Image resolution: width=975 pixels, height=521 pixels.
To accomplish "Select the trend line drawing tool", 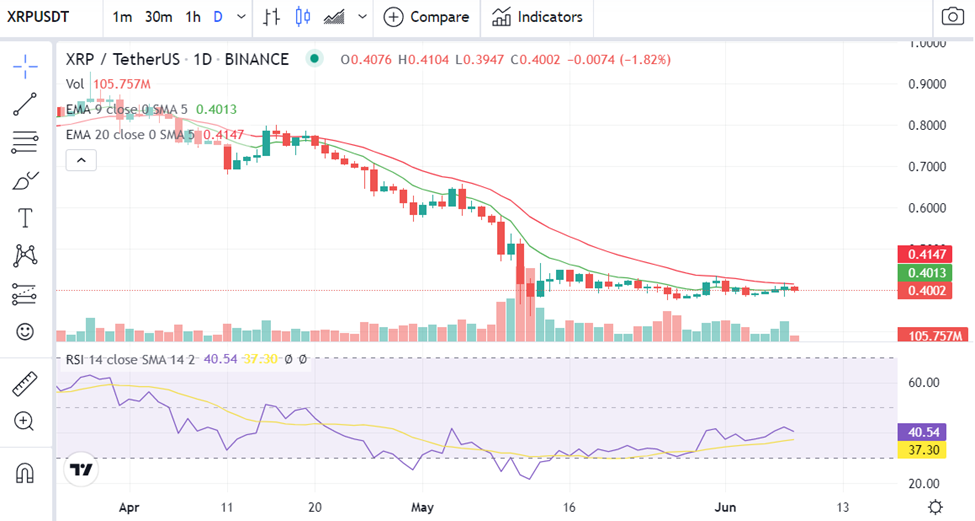I will point(25,104).
